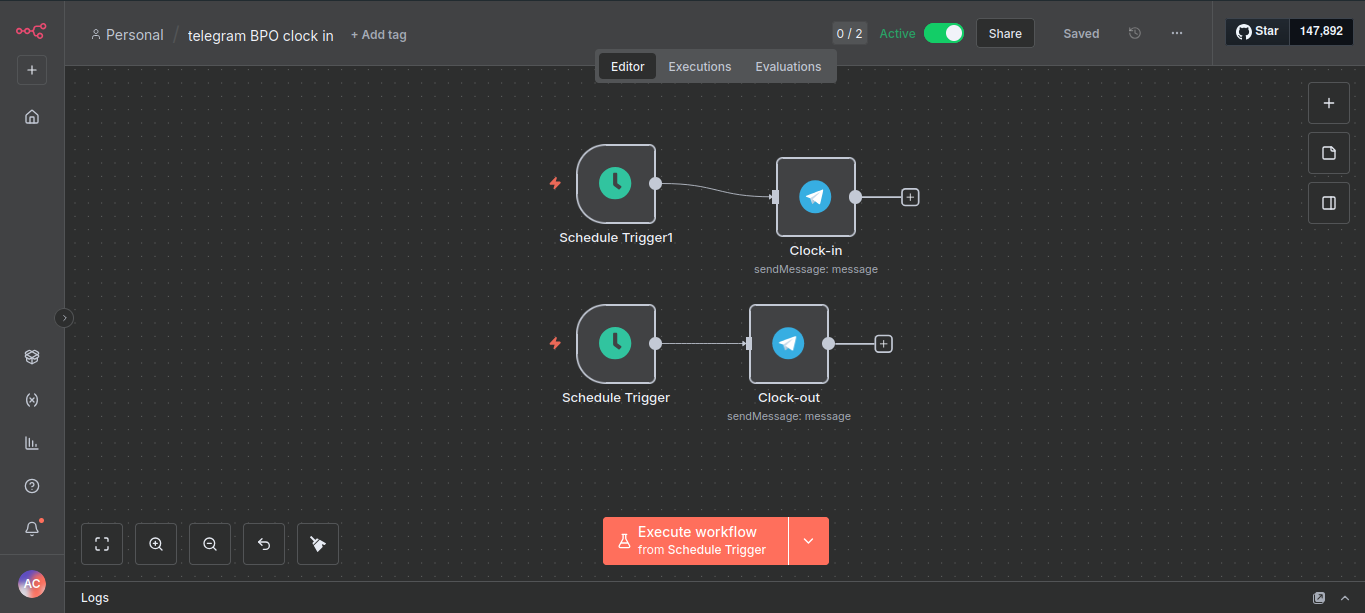Open notifications via the bell icon
Image resolution: width=1365 pixels, height=613 pixels.
pos(31,528)
